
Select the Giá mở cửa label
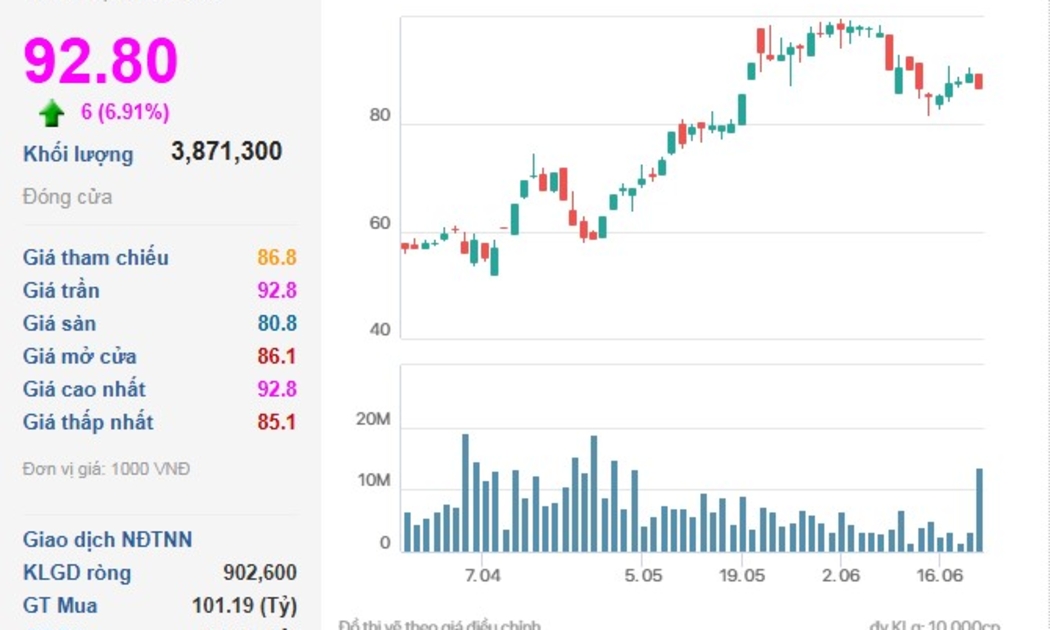(80, 357)
